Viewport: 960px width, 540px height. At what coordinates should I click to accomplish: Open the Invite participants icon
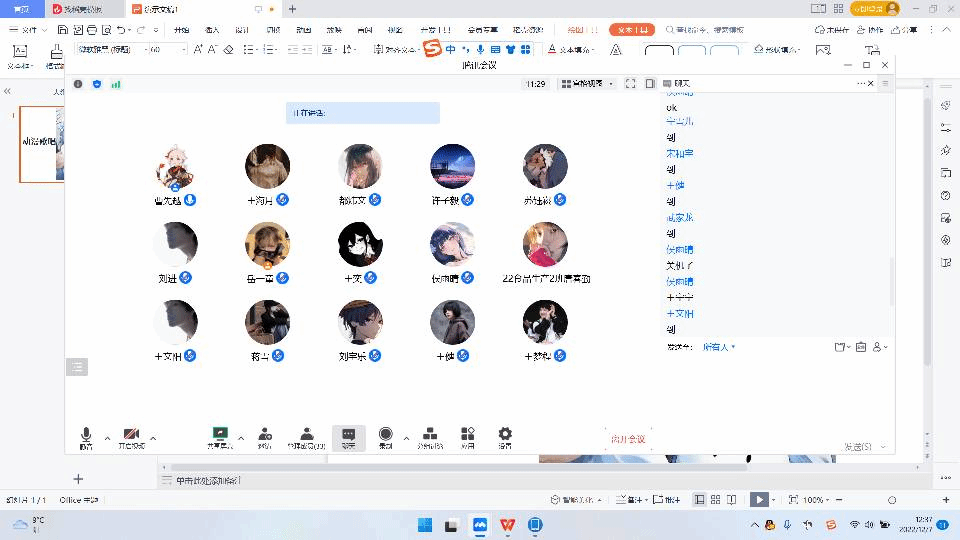[264, 436]
